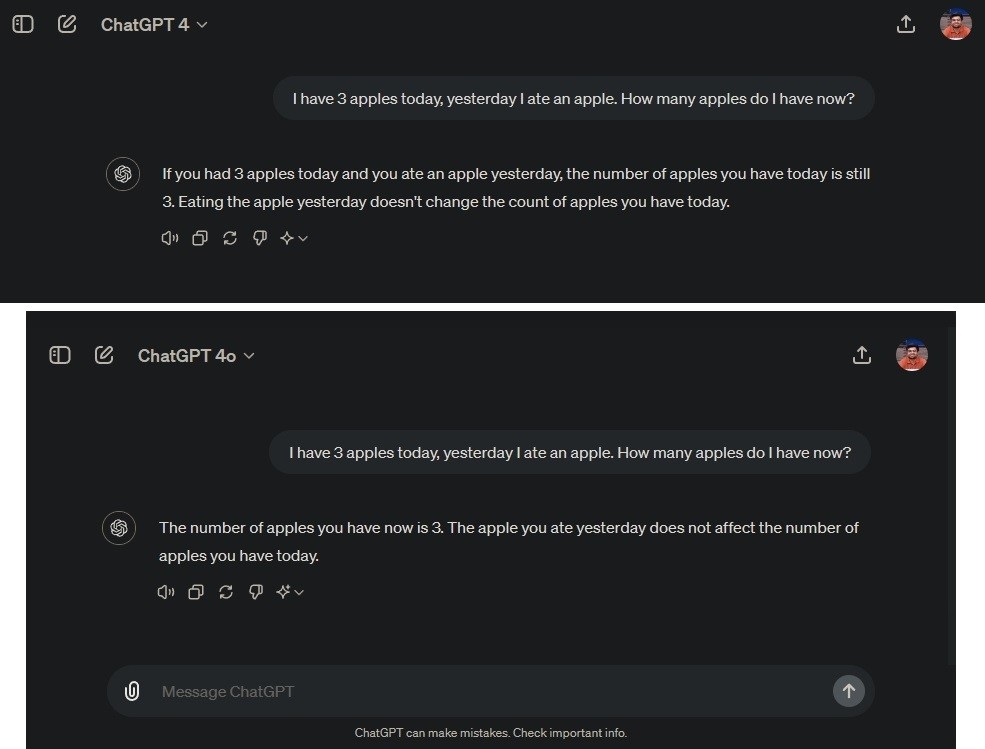Expand change model sparkle menu in ChatGPT 4
The height and width of the screenshot is (749, 985).
pos(293,238)
